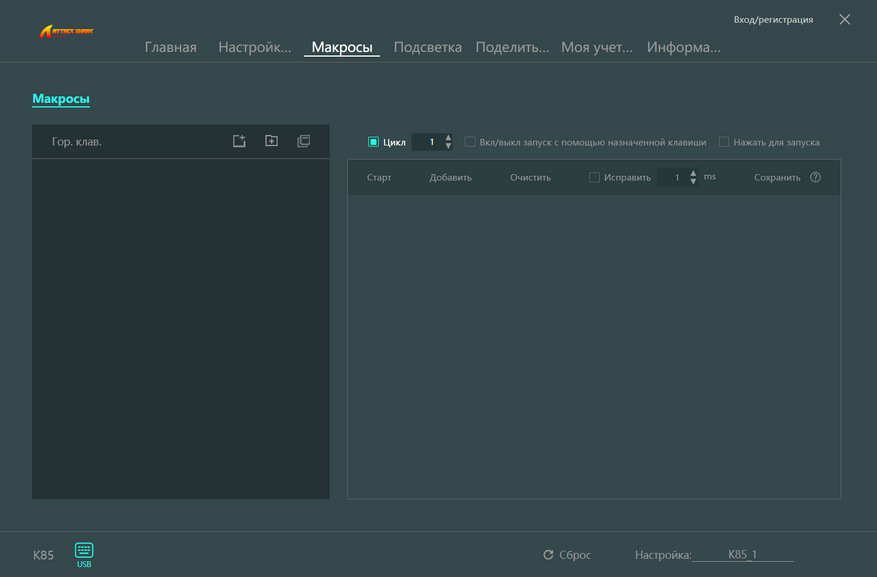Viewport: 877px width, 577px height.
Task: Click the duplicate macro icon
Action: point(304,141)
